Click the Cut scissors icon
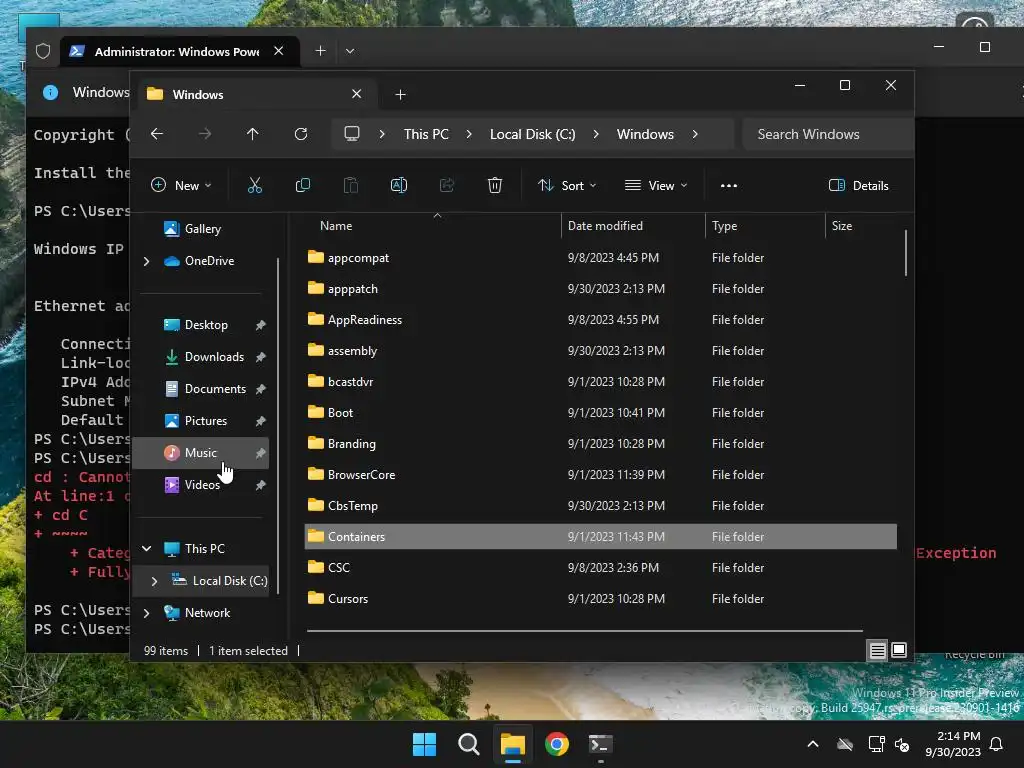 coord(255,185)
